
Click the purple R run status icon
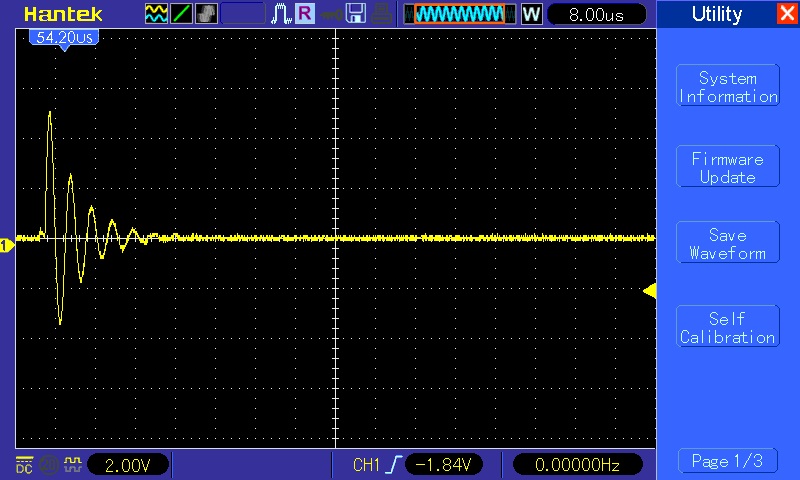tap(304, 14)
